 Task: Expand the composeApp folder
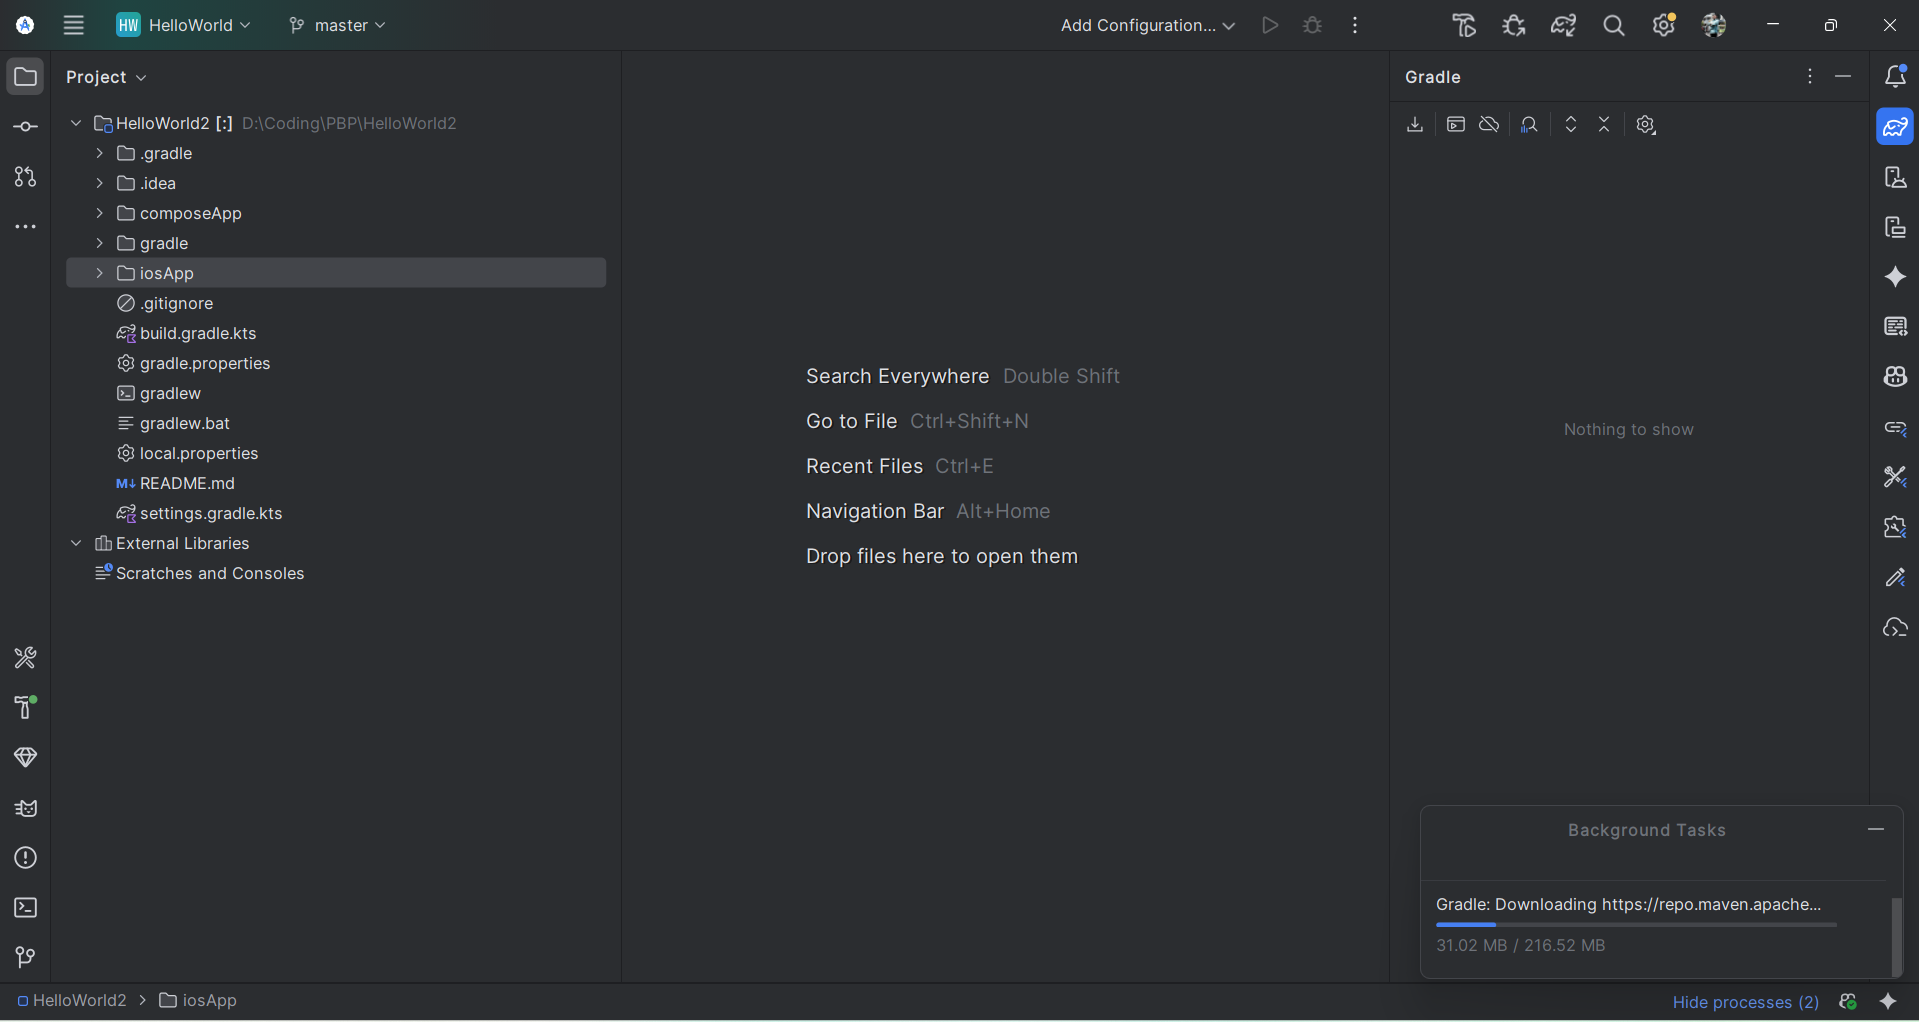pos(99,213)
